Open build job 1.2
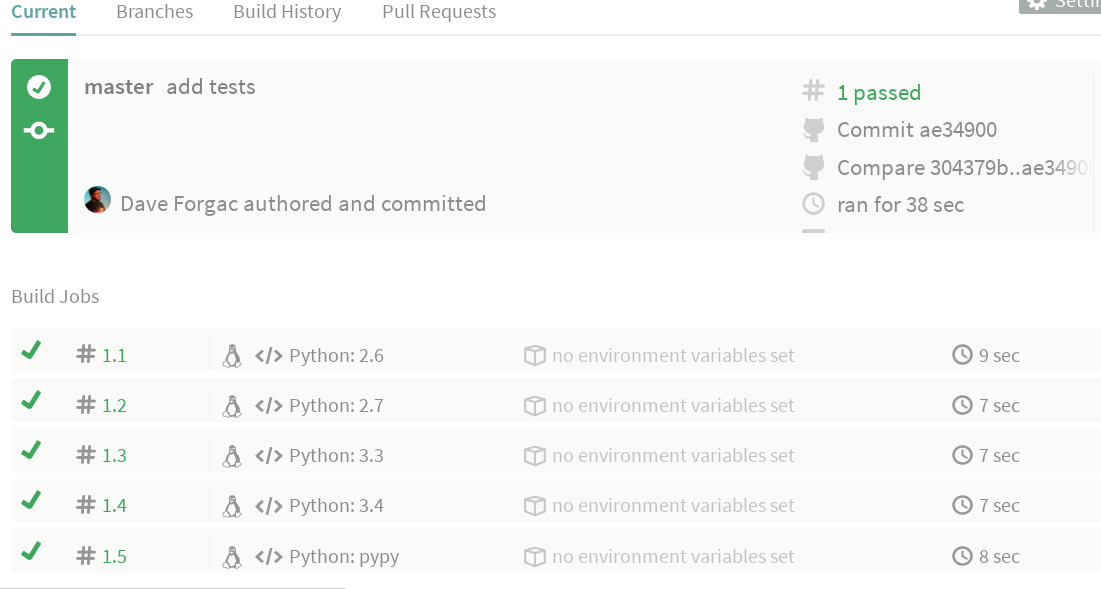Image resolution: width=1101 pixels, height=589 pixels. coord(114,405)
